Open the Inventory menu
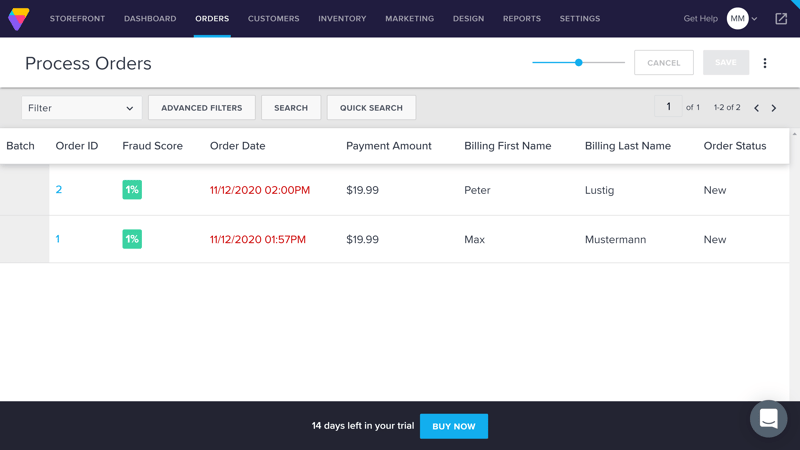The height and width of the screenshot is (450, 800). (x=342, y=18)
